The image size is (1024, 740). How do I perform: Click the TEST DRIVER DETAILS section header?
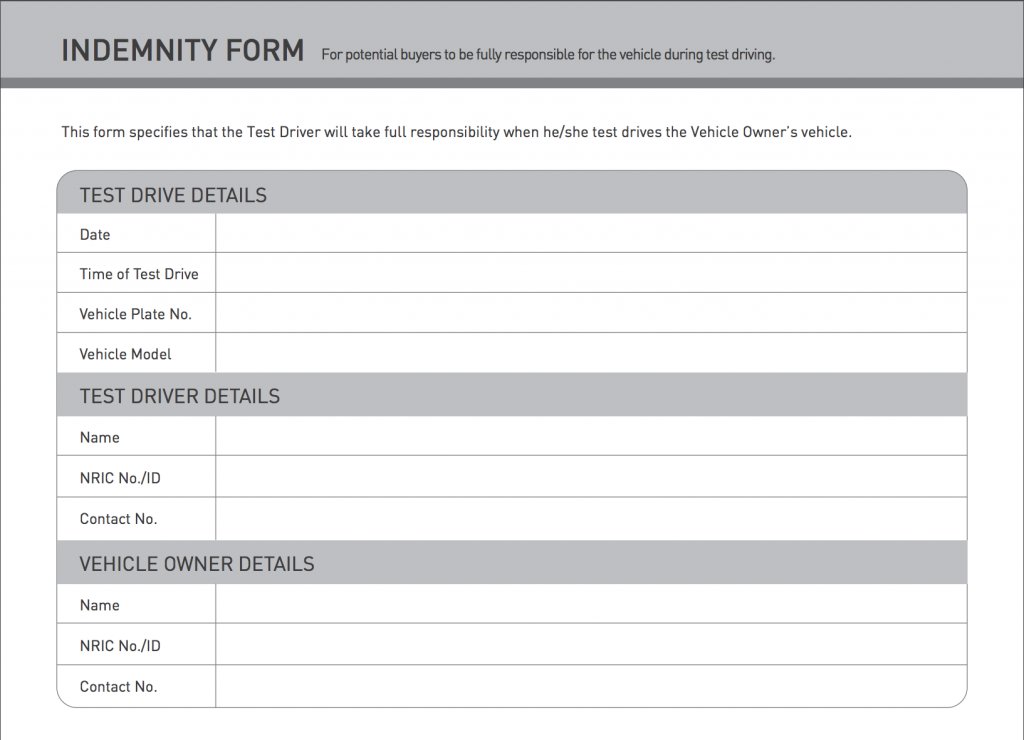[180, 396]
